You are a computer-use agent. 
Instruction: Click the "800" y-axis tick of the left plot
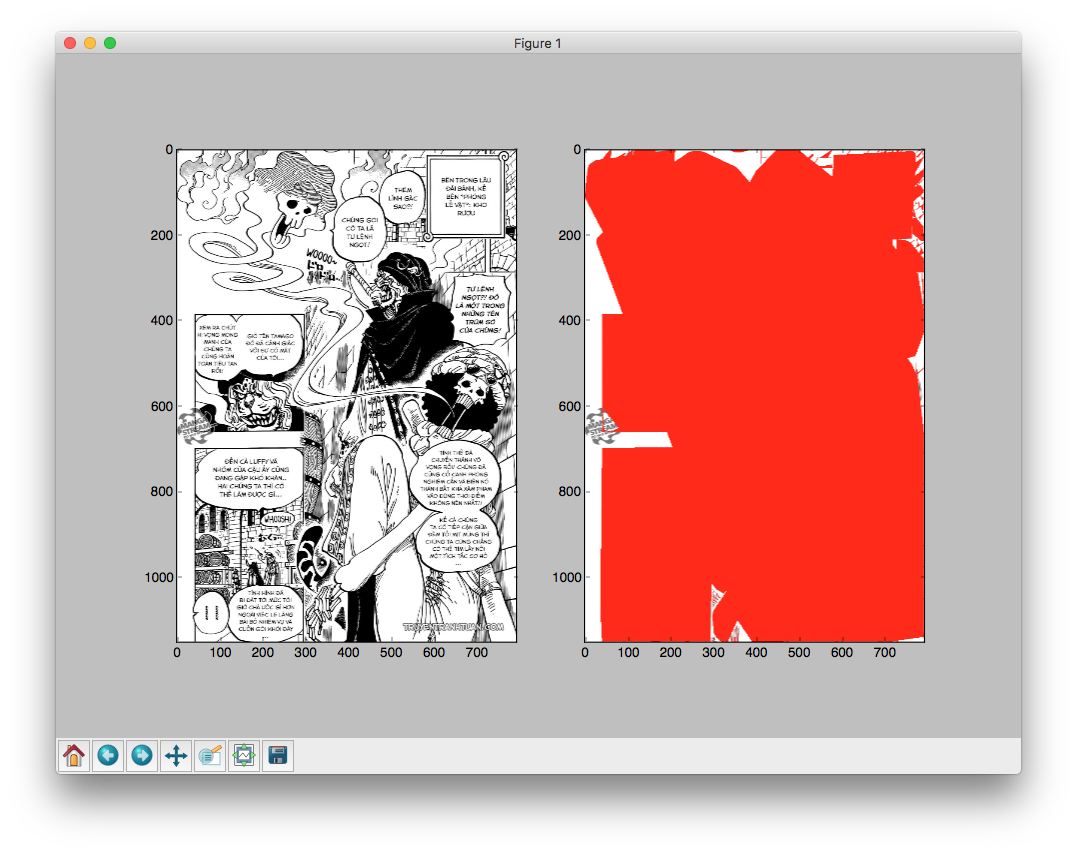click(161, 491)
